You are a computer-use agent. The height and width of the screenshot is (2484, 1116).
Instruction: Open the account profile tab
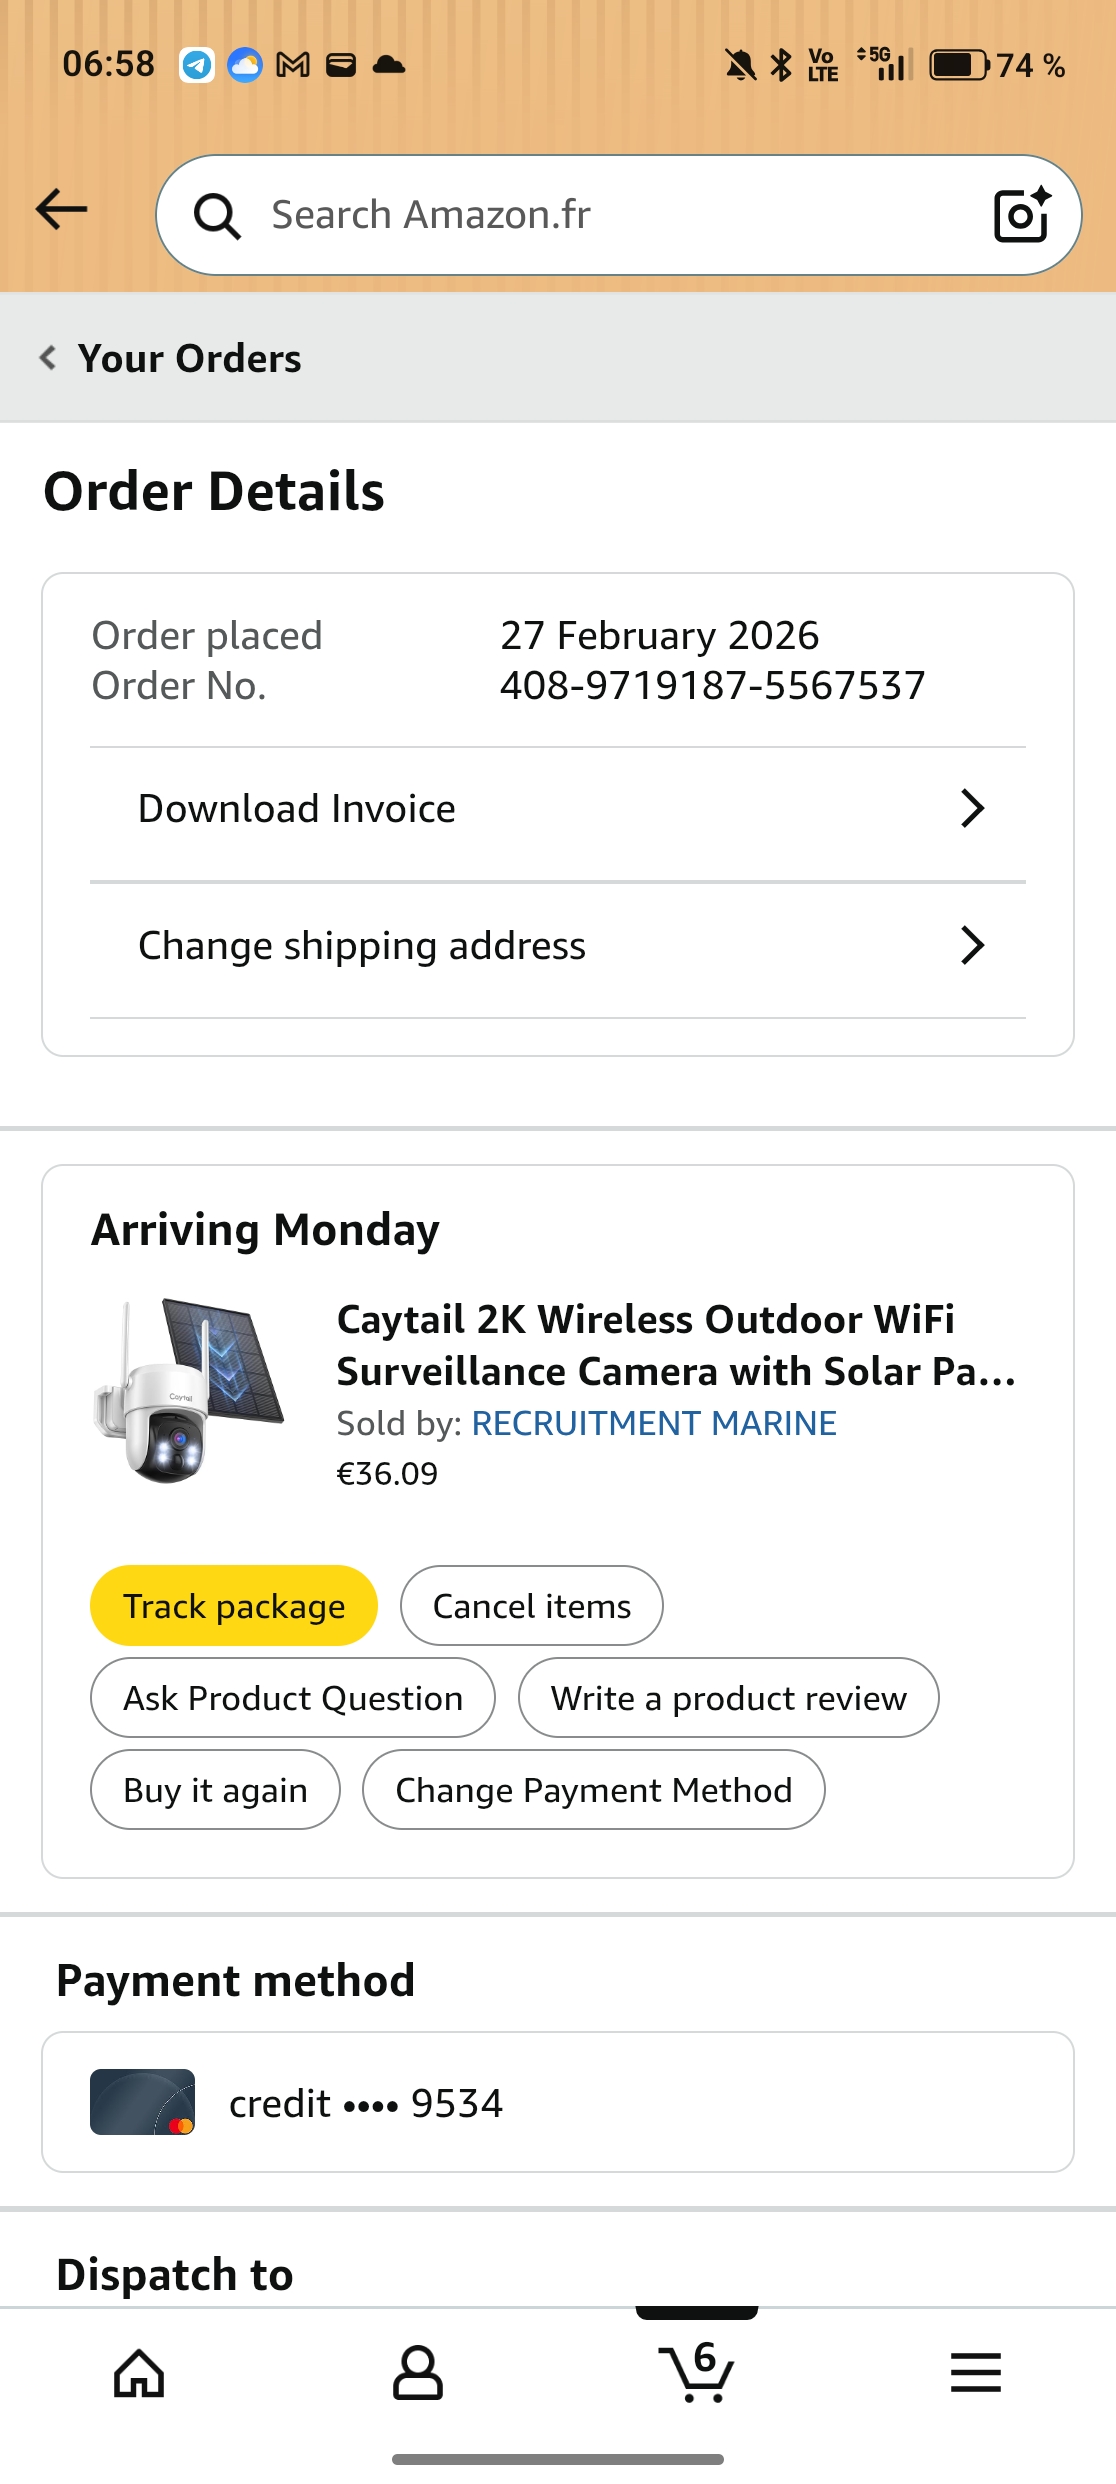point(417,2372)
